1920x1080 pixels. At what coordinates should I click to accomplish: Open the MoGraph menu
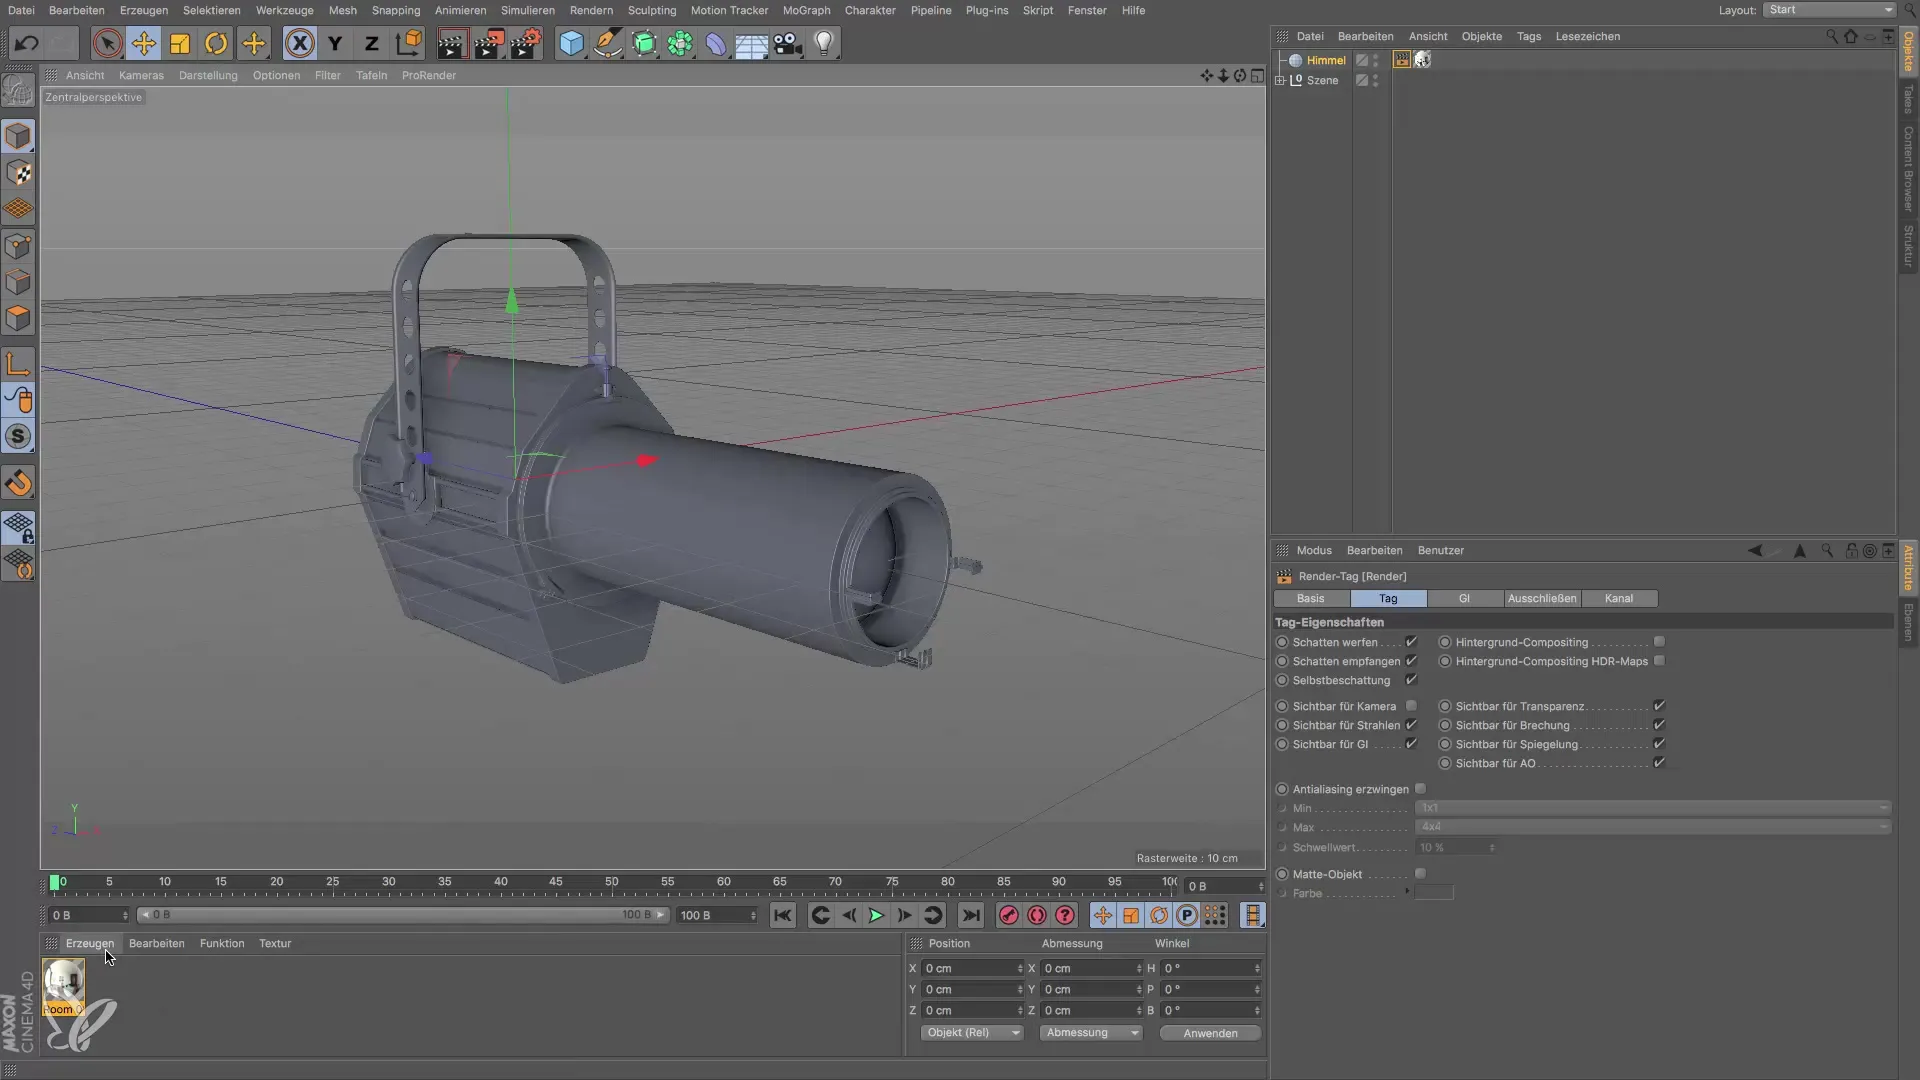[x=806, y=10]
